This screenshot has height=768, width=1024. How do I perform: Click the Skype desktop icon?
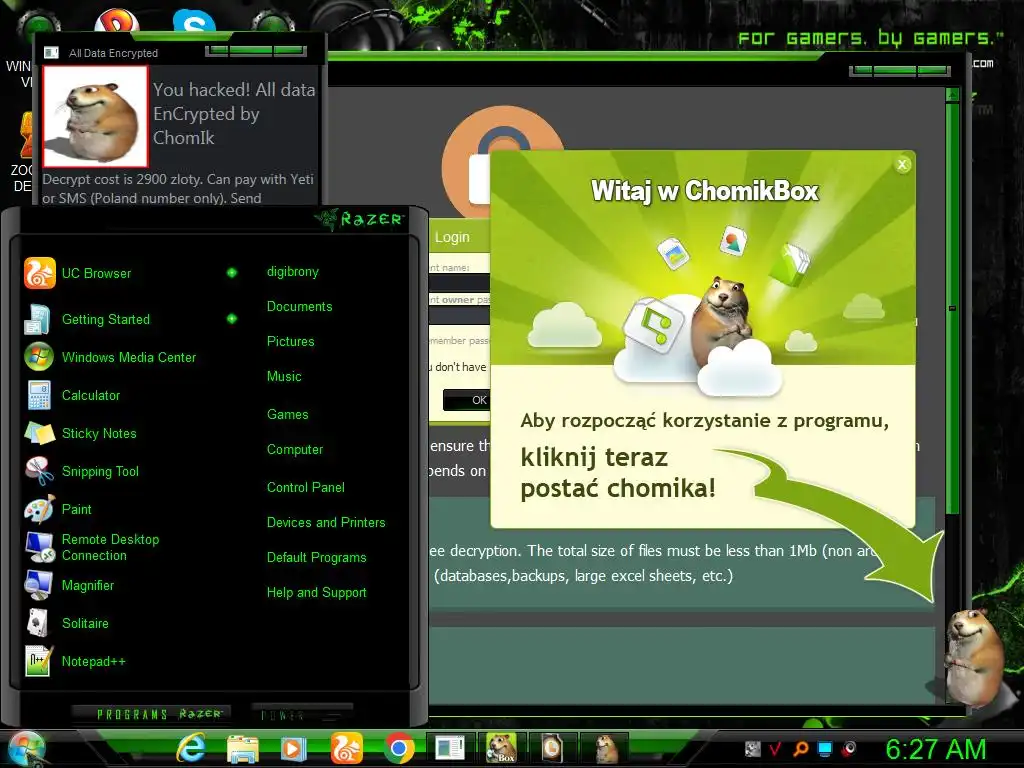(x=194, y=21)
